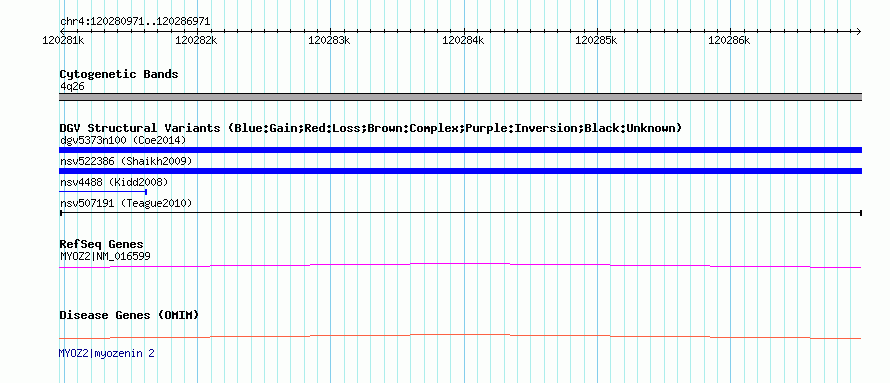Click the 120283k ruler tick label
This screenshot has height=383, width=890.
click(x=329, y=40)
